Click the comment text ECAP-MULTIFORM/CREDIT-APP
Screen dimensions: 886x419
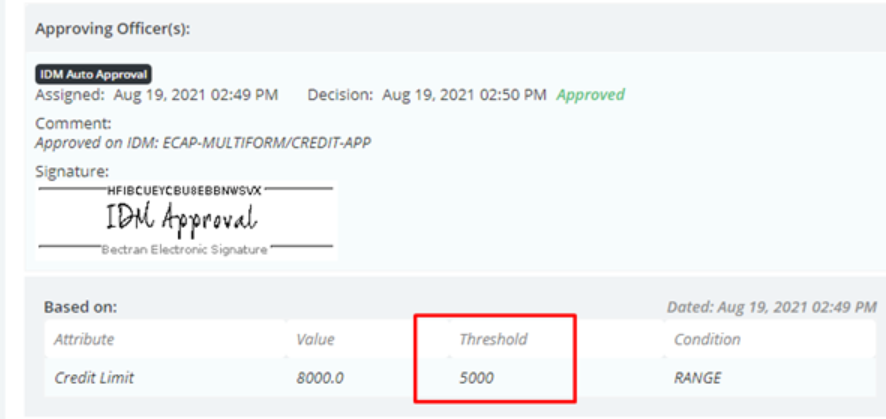tap(267, 143)
